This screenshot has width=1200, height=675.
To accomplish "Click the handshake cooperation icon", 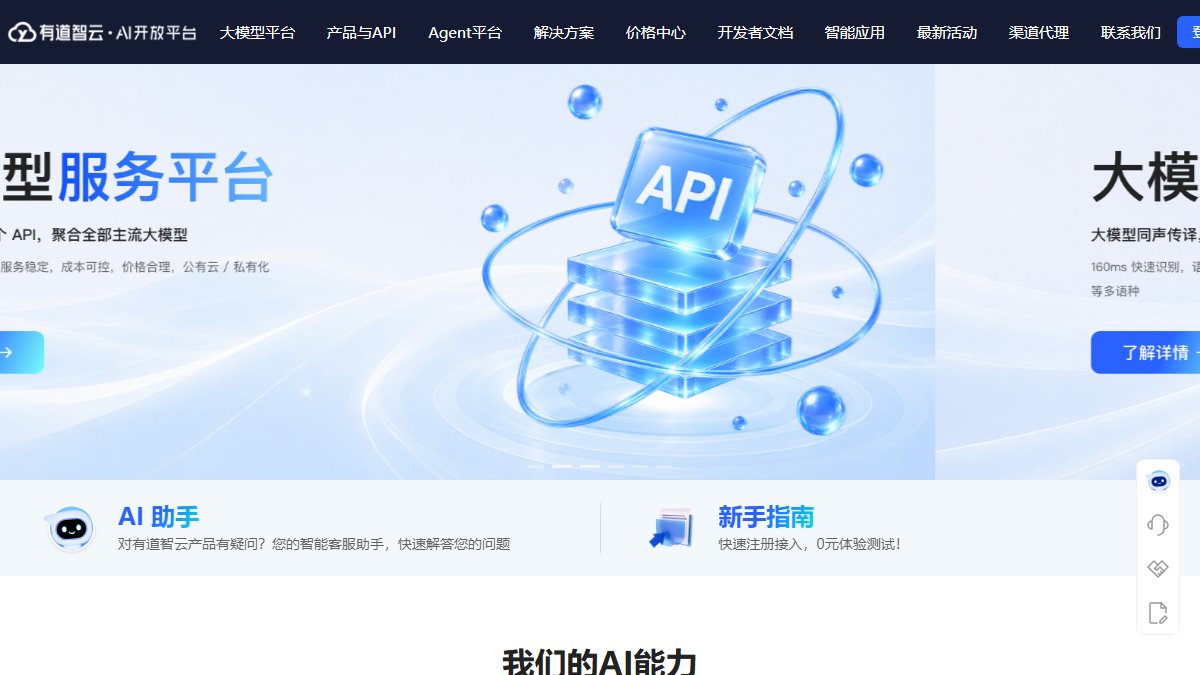I will 1158,568.
